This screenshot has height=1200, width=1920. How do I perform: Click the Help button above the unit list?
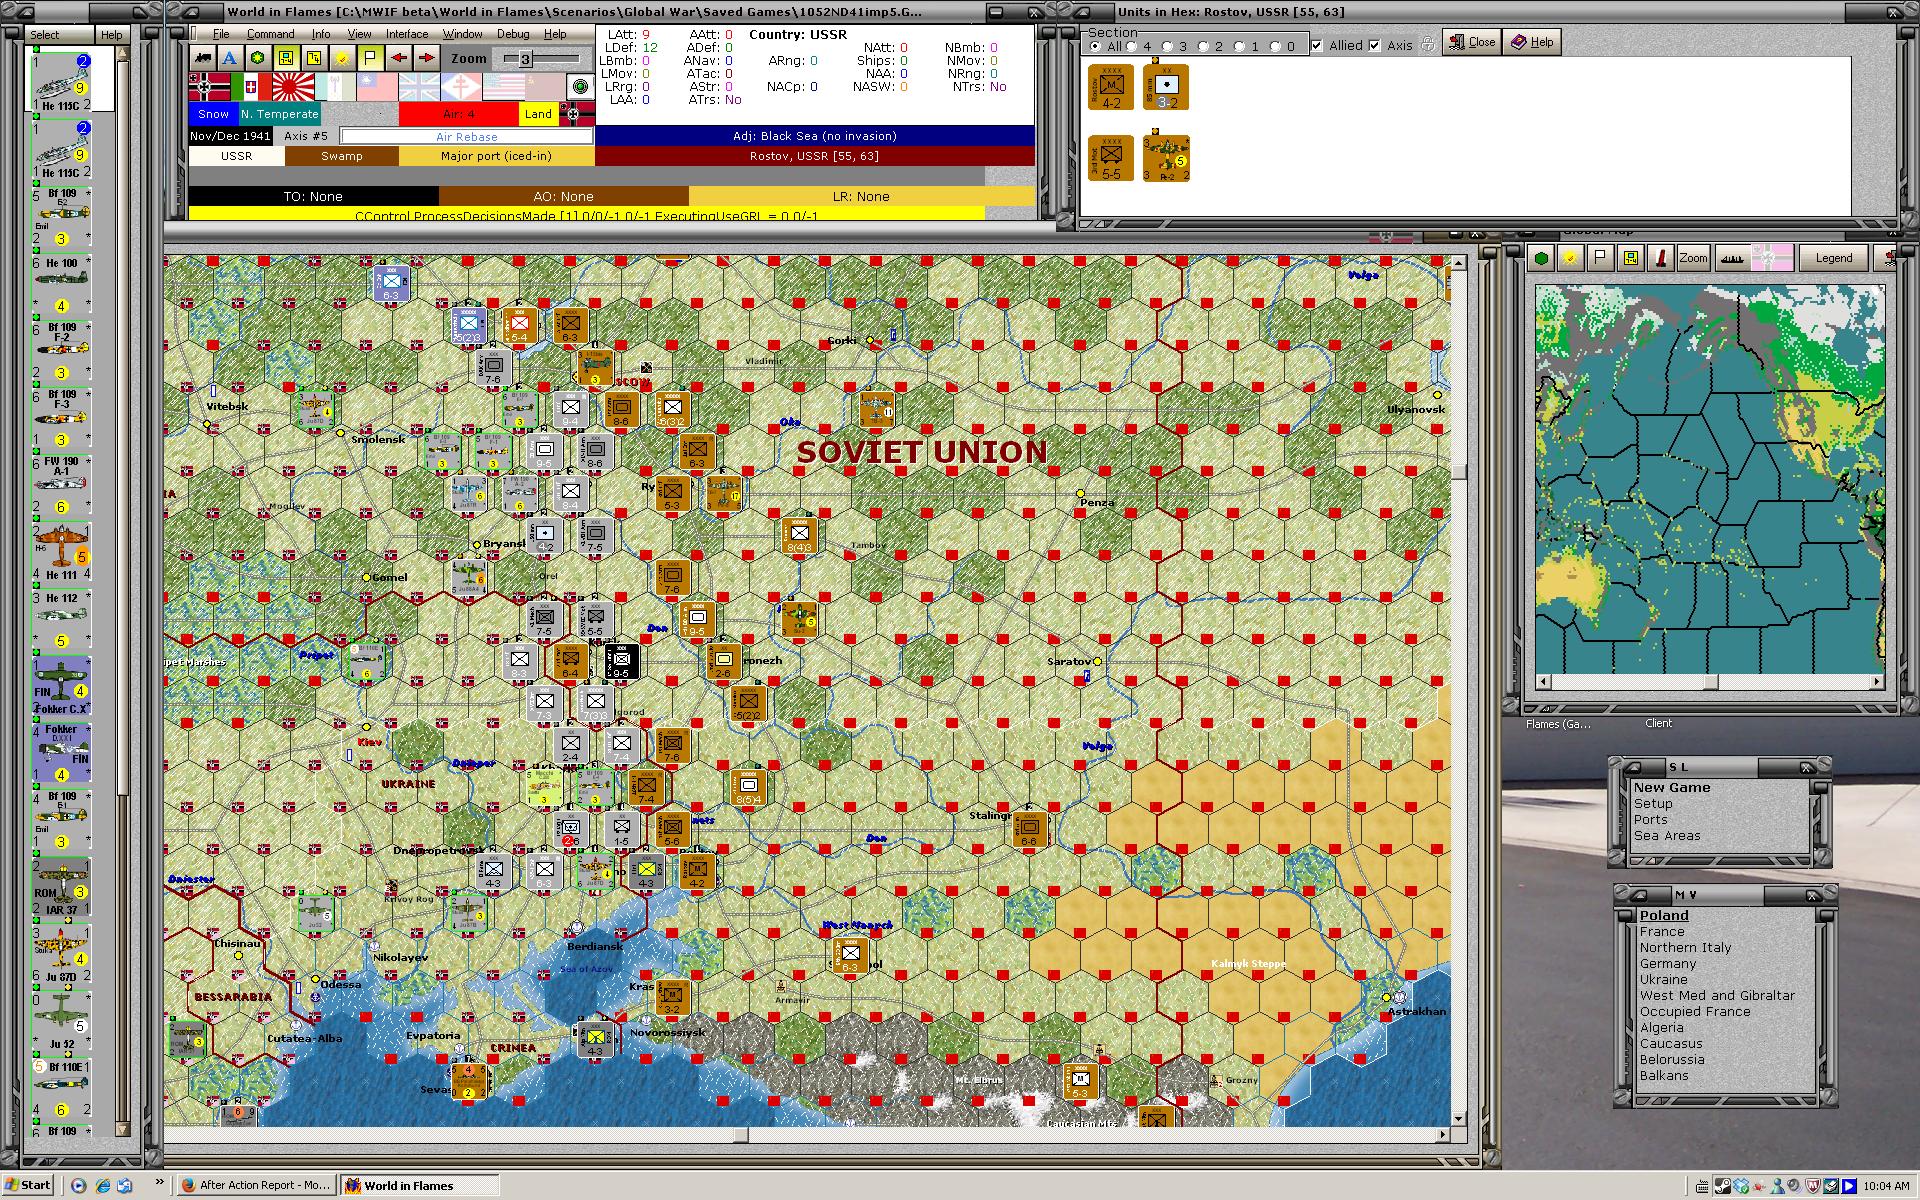pyautogui.click(x=111, y=35)
